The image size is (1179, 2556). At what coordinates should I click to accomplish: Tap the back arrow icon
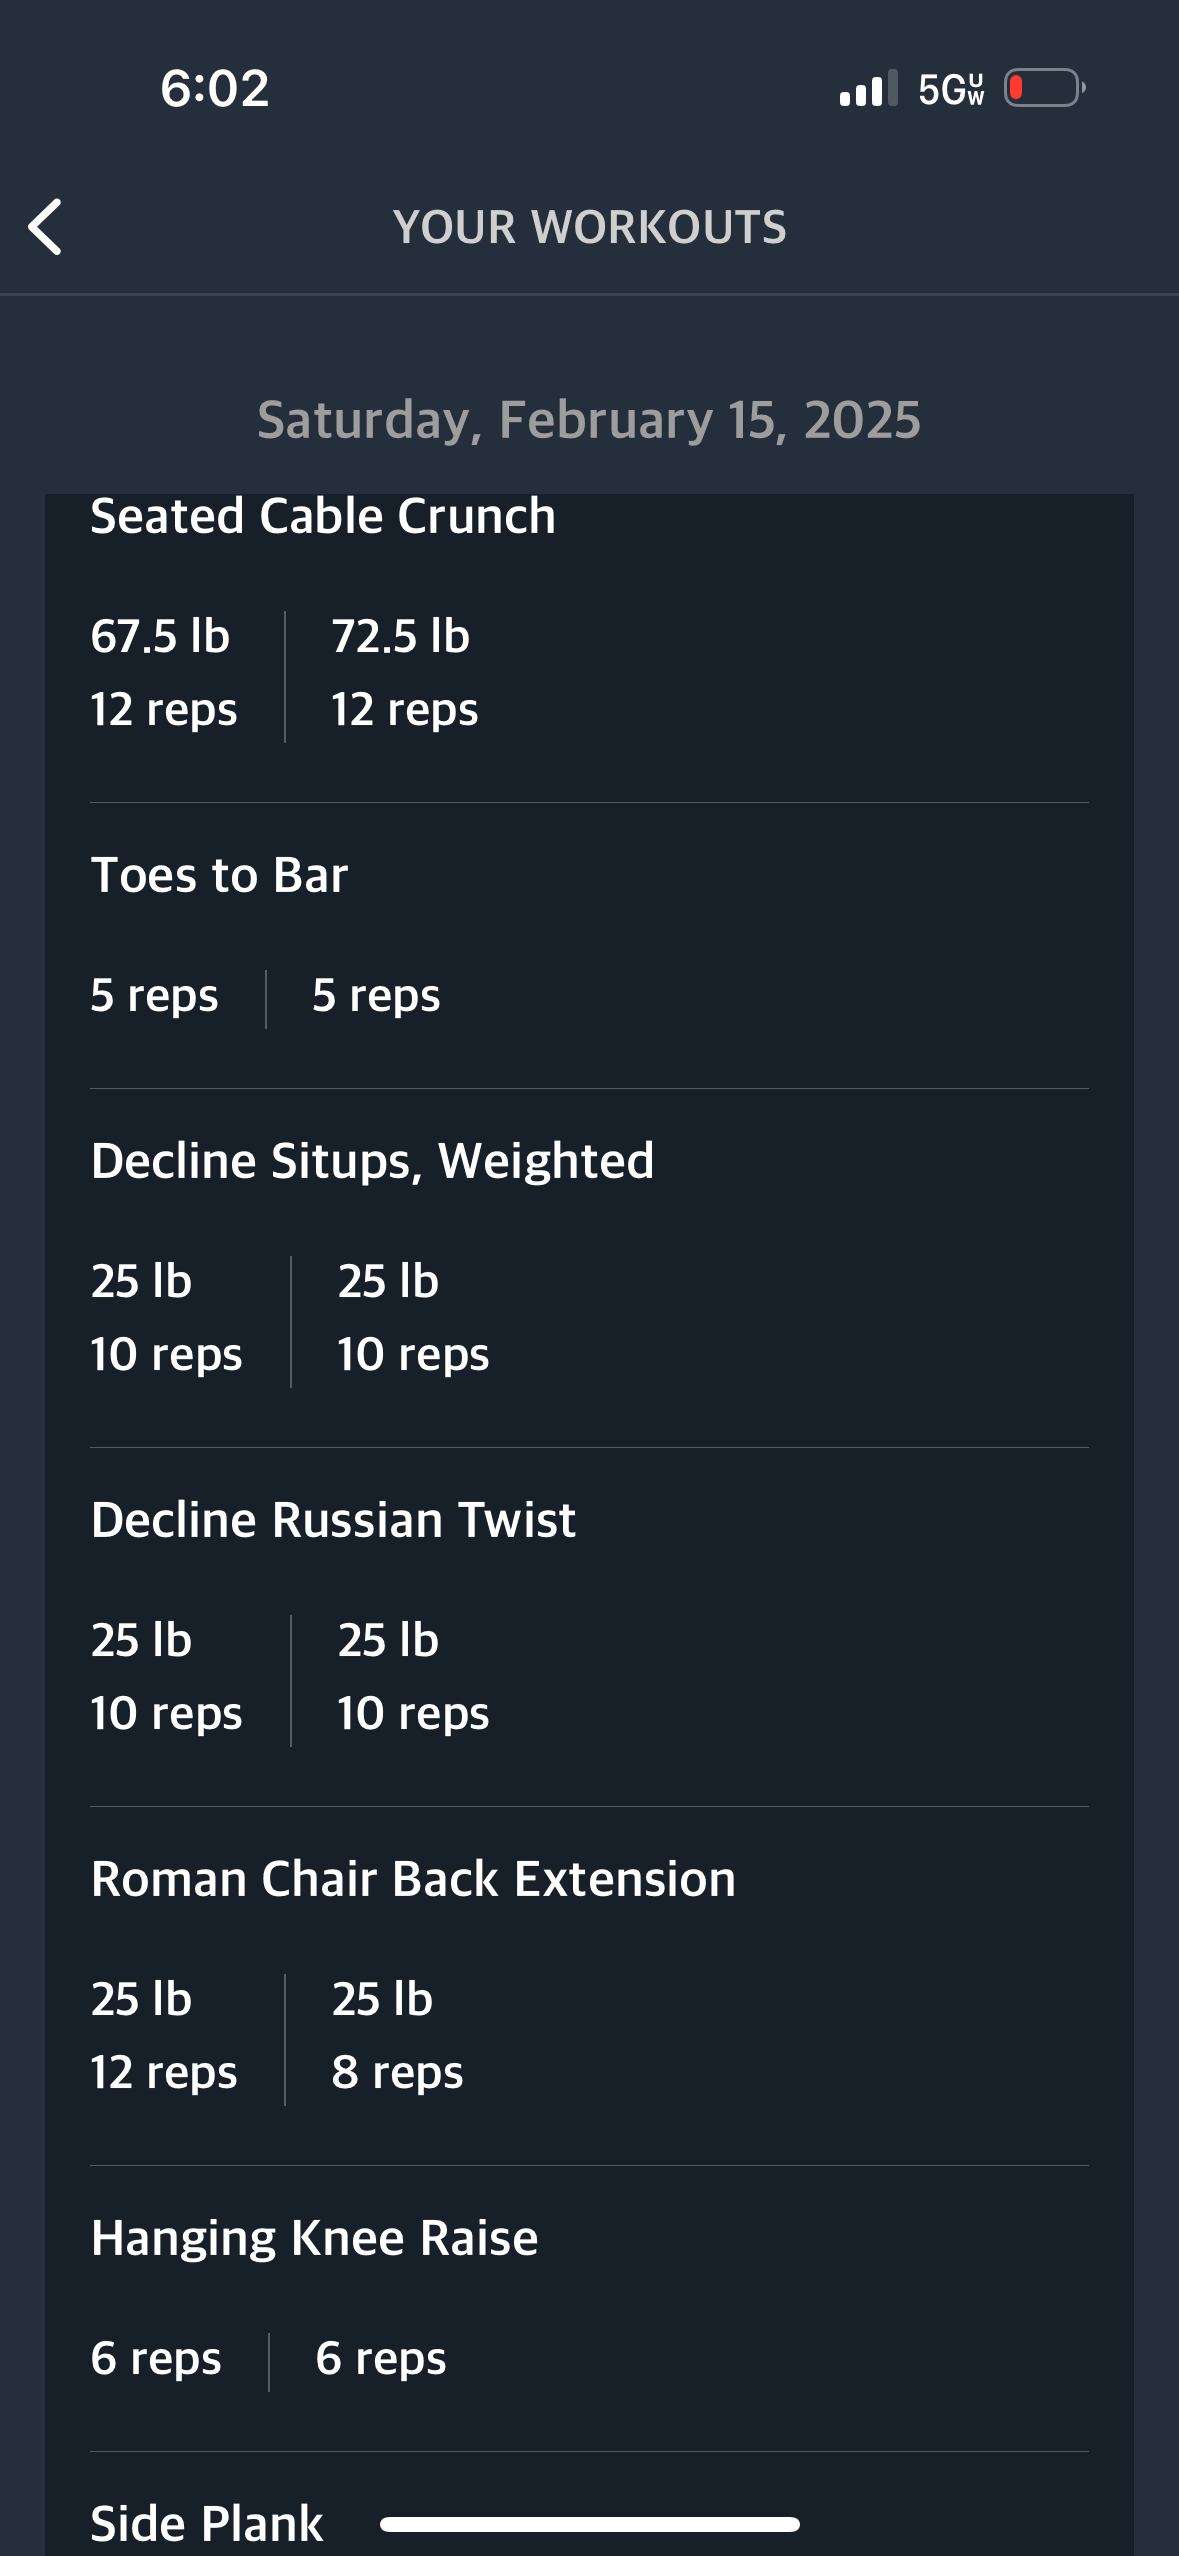tap(45, 227)
